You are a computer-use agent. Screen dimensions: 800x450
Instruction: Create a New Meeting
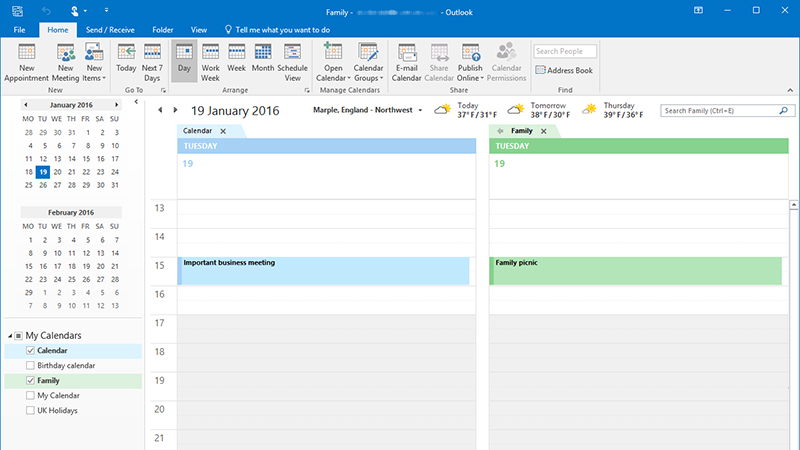click(x=65, y=62)
